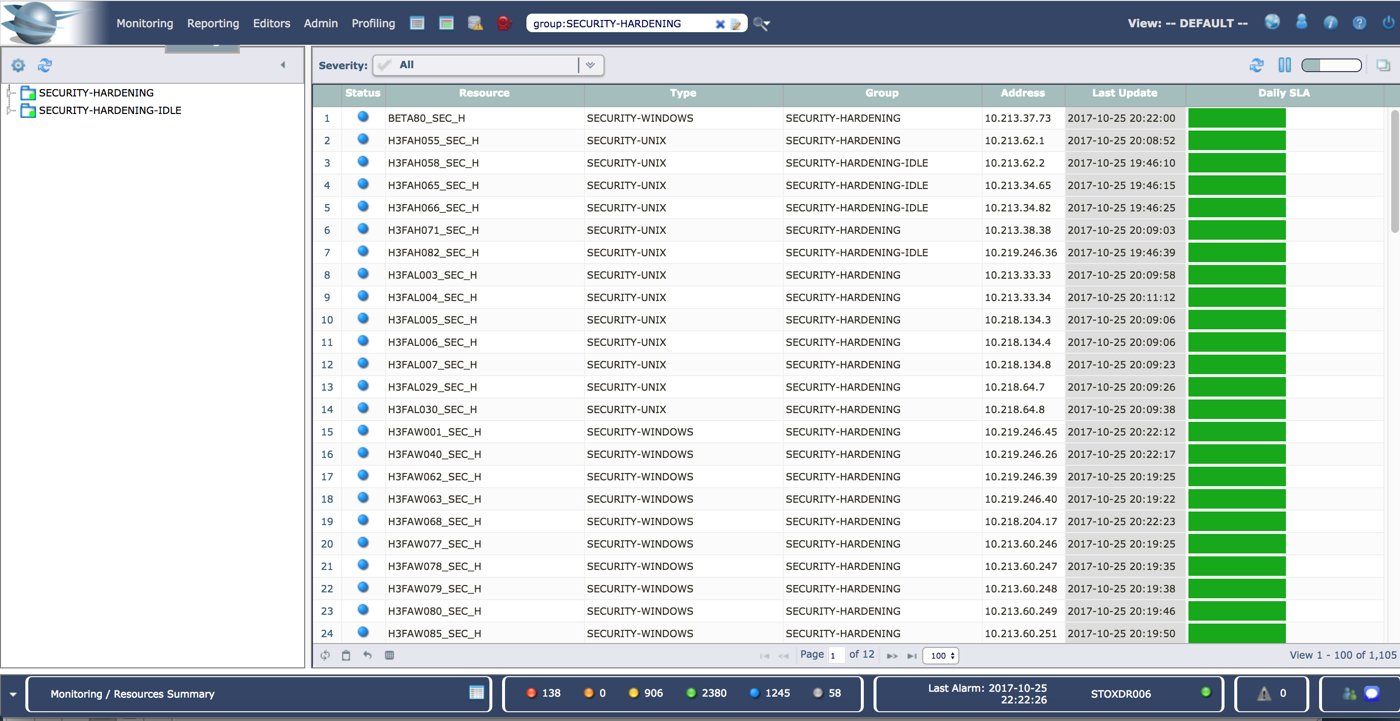The width and height of the screenshot is (1400, 721).
Task: Open the tree panel settings gear
Action: click(x=18, y=65)
